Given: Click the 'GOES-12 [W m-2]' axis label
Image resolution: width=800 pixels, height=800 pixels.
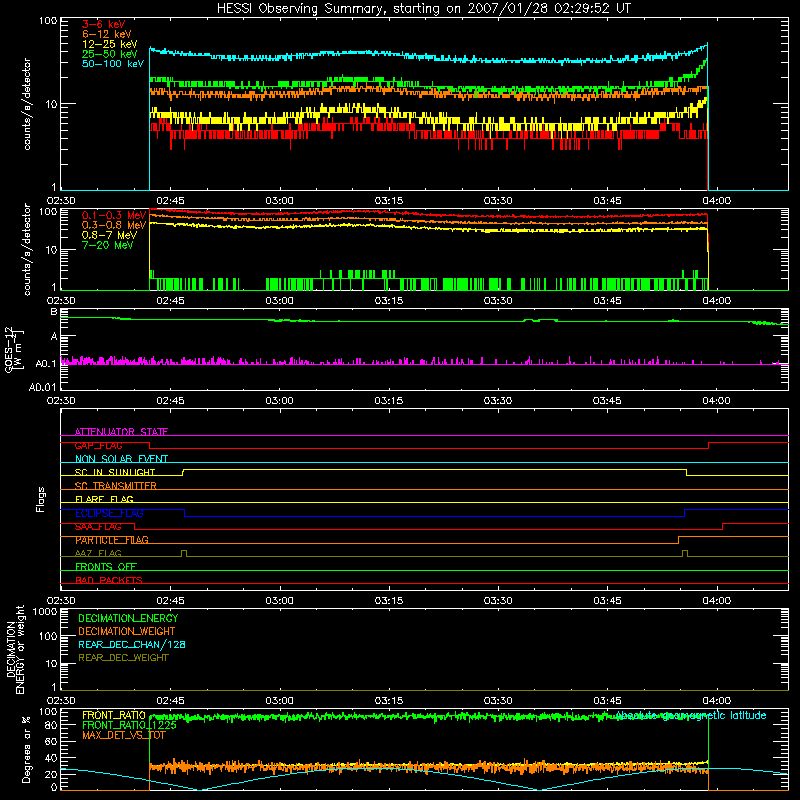Looking at the screenshot, I should tap(15, 349).
